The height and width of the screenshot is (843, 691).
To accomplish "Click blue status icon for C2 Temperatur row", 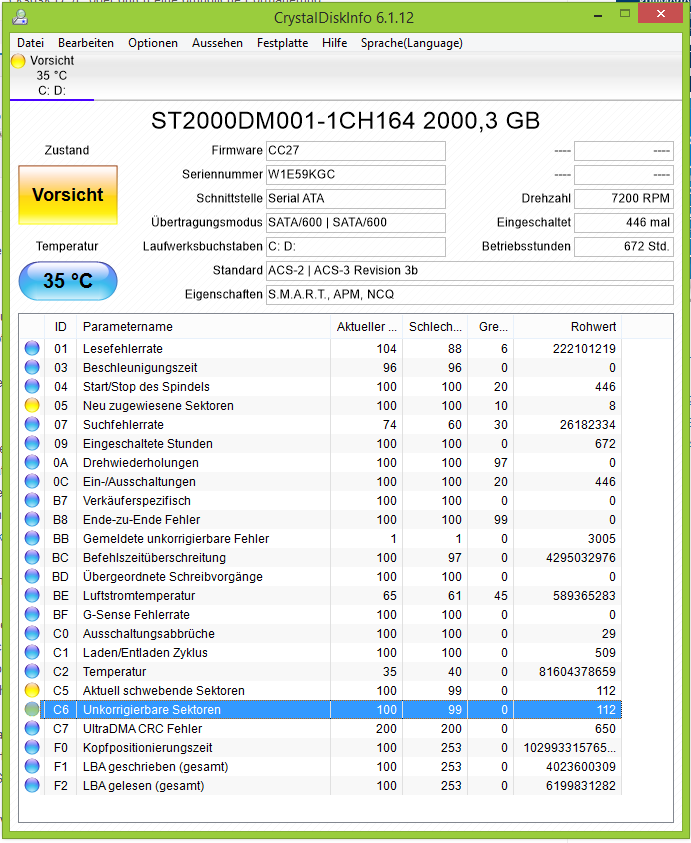I will [32, 671].
